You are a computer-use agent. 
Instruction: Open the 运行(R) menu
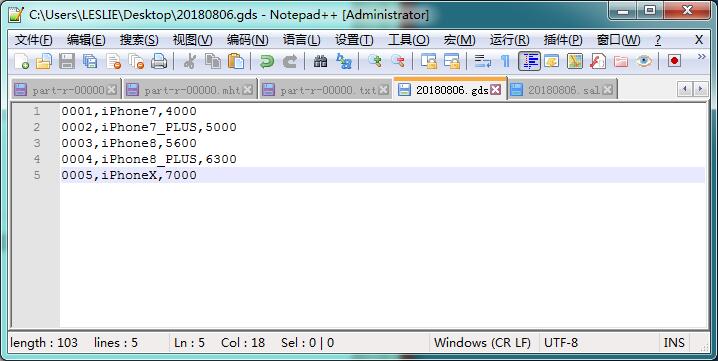509,40
